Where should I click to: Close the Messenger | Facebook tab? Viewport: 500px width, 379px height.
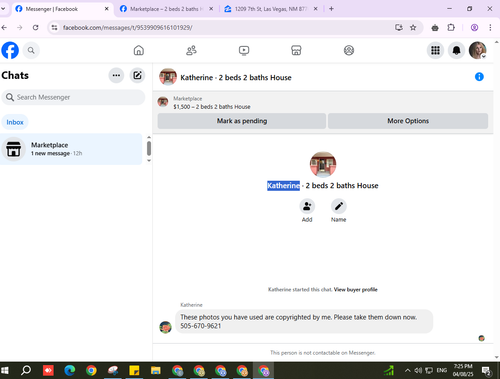point(107,9)
